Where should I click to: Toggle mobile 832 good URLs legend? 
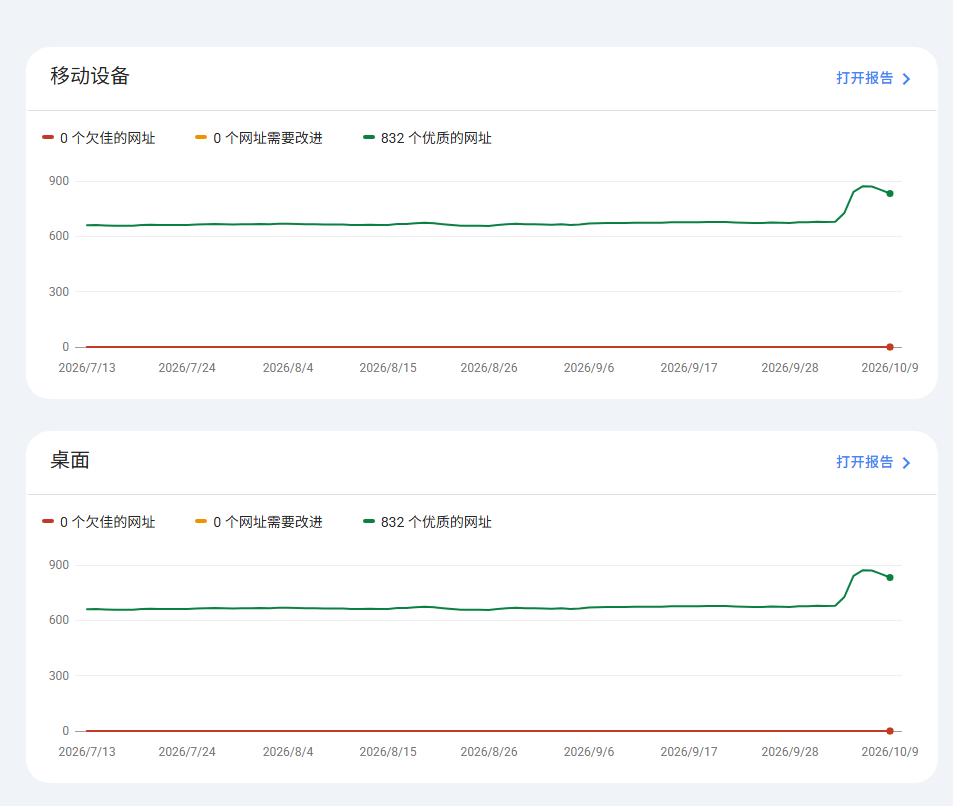427,138
